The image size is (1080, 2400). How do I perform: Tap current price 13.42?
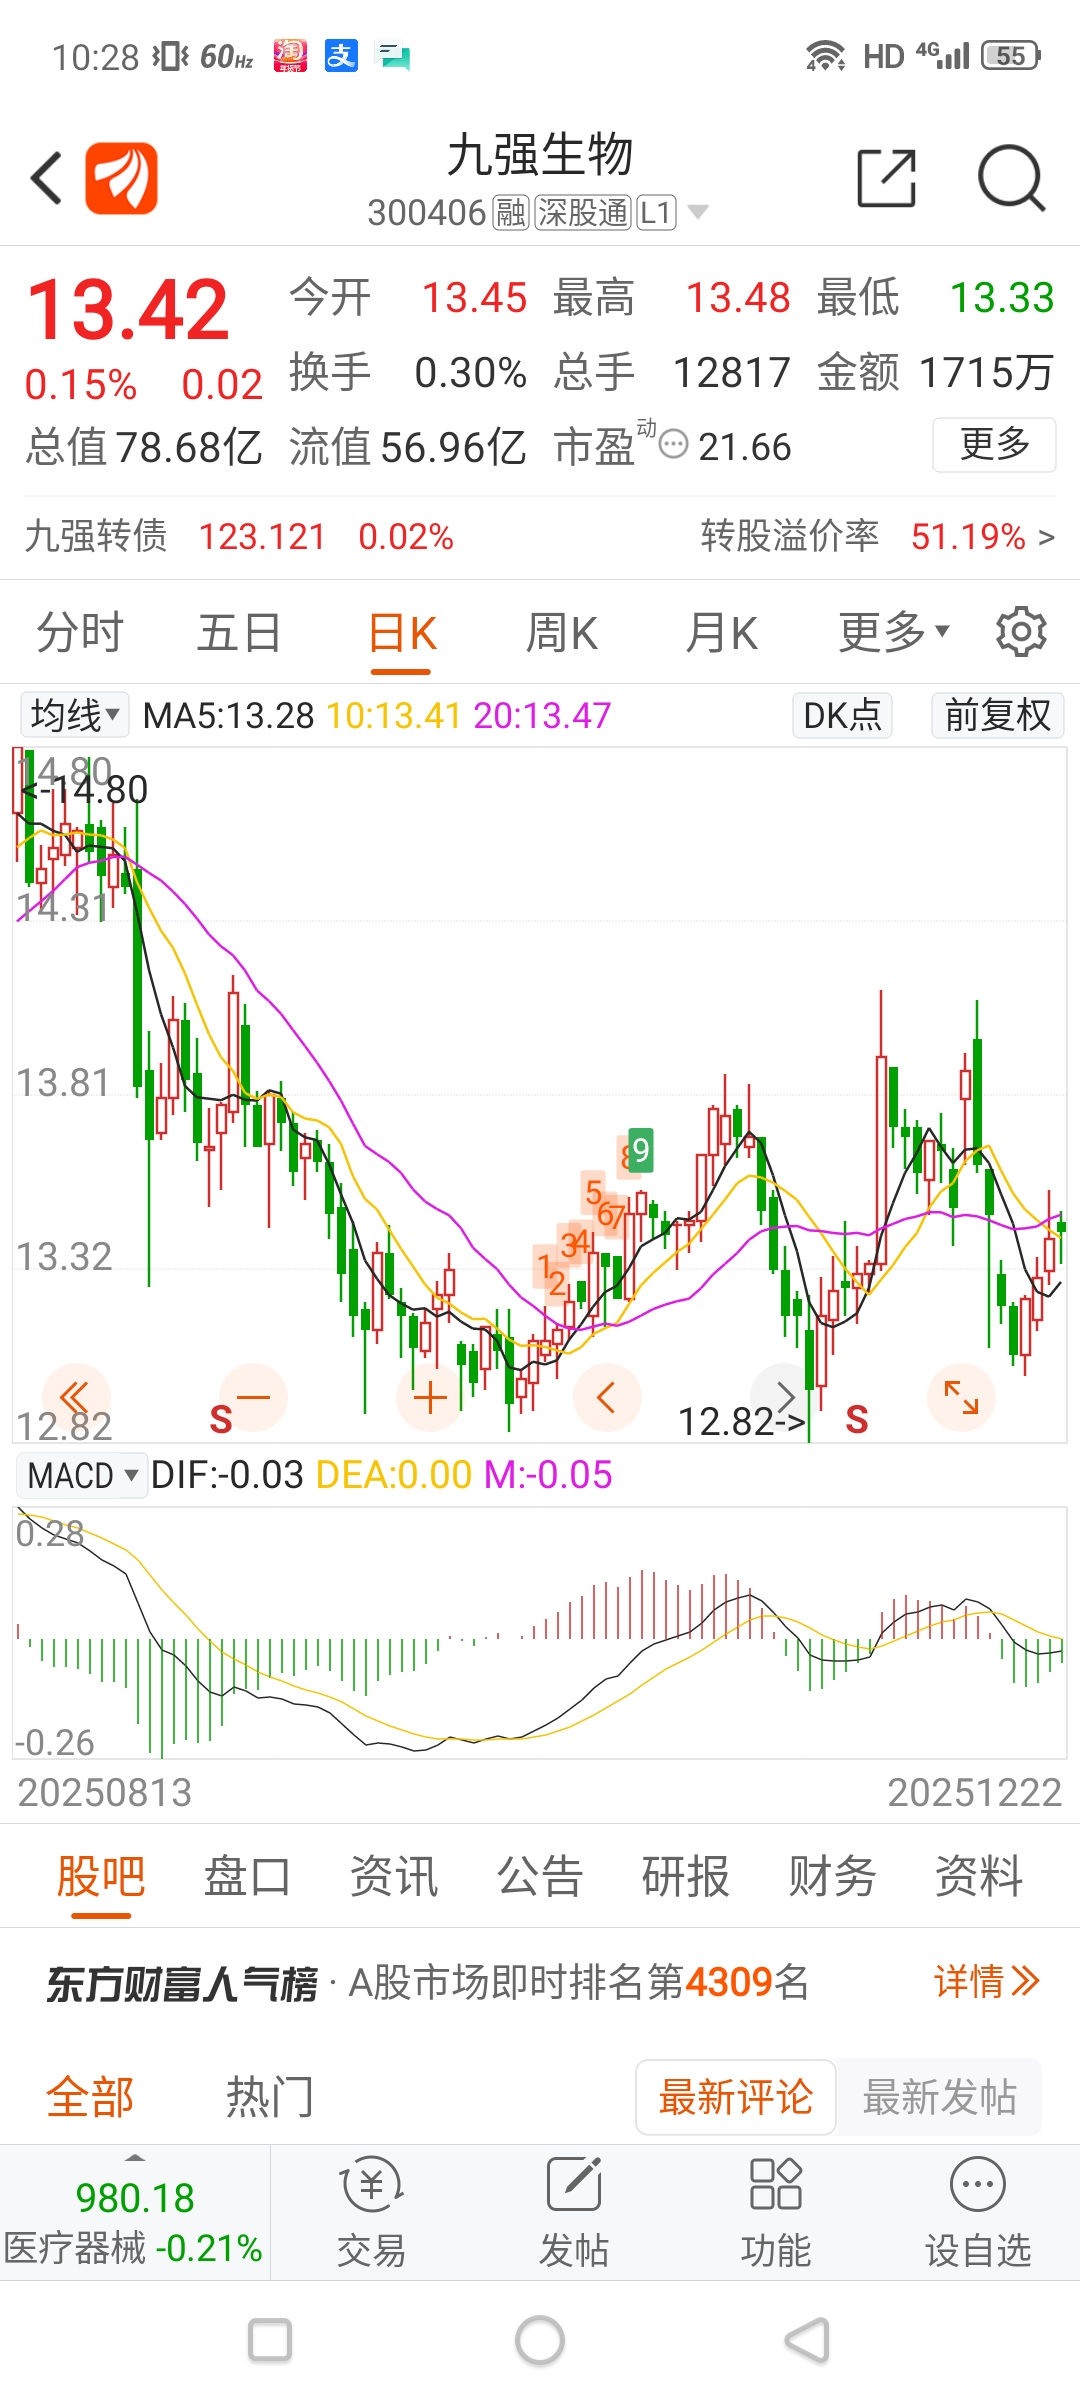(x=128, y=309)
